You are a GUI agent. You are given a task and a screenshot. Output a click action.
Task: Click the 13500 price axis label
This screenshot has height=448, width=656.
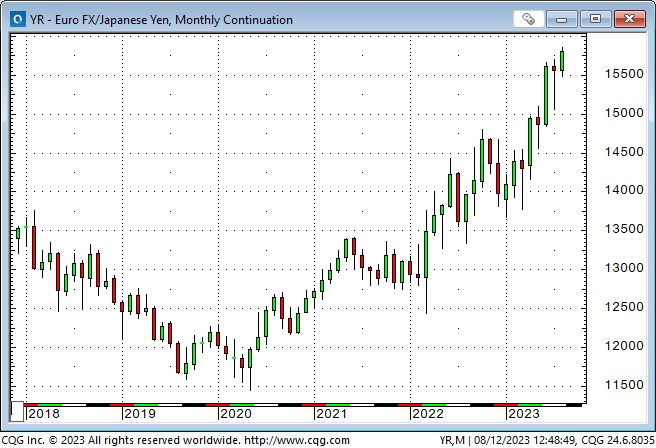624,229
